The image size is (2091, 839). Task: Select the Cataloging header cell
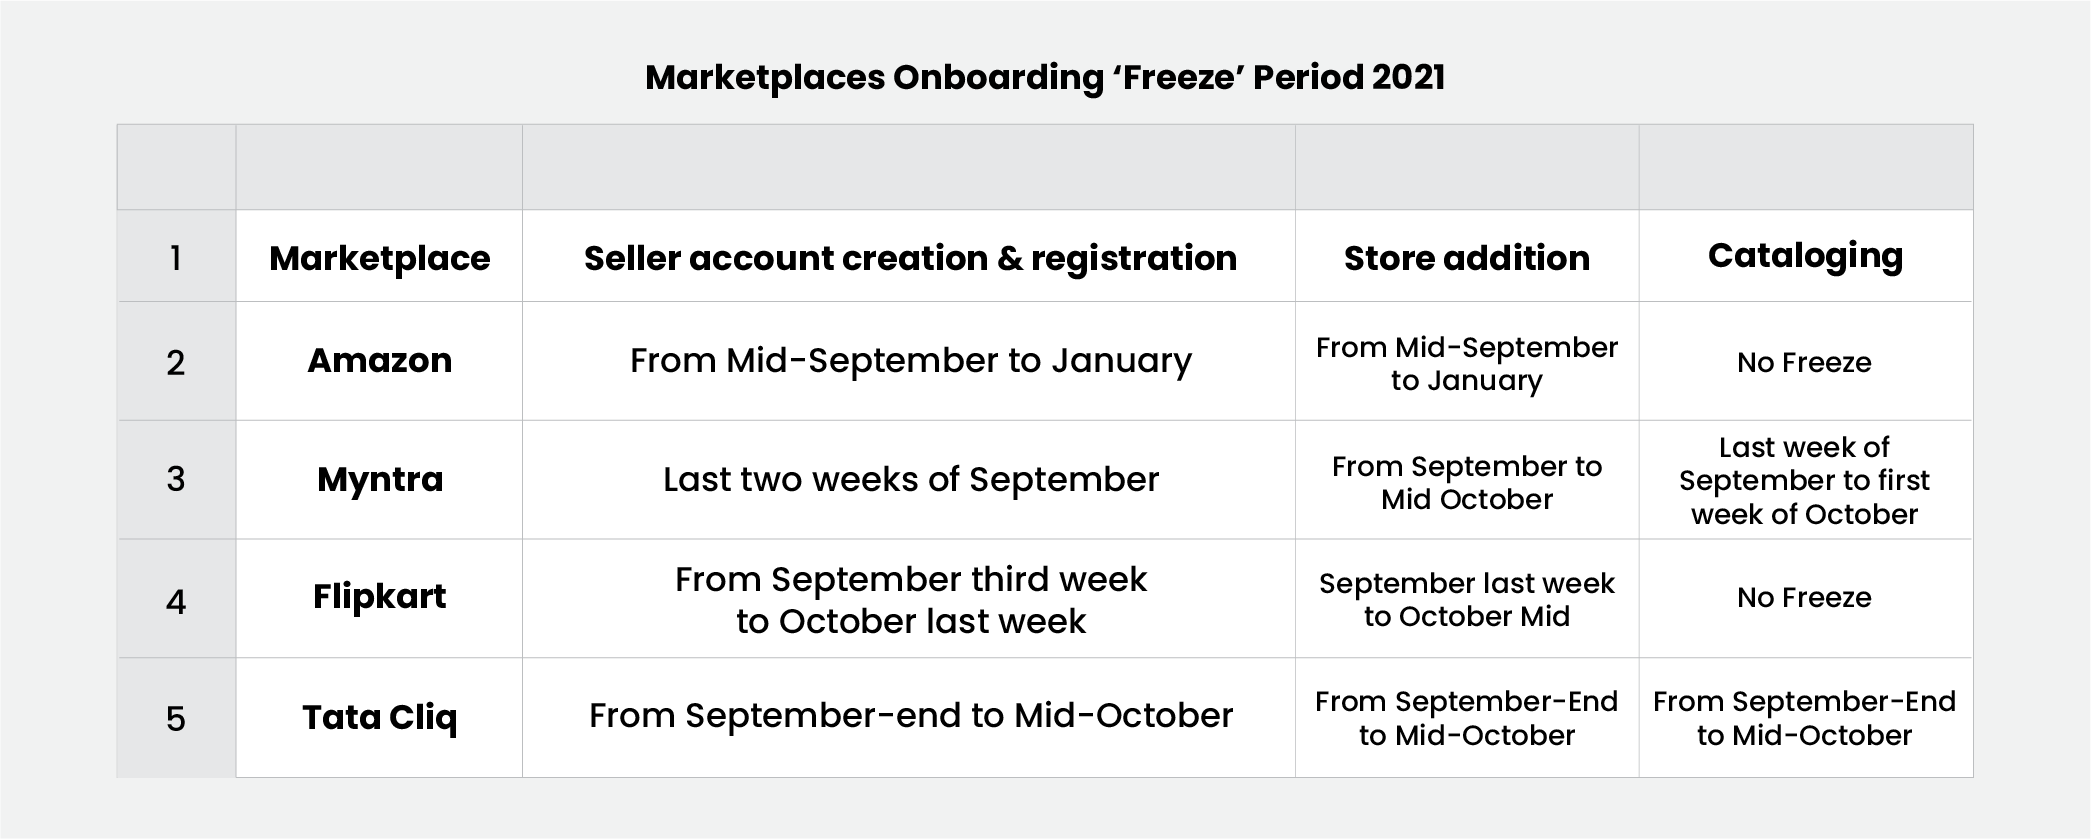tap(1806, 256)
